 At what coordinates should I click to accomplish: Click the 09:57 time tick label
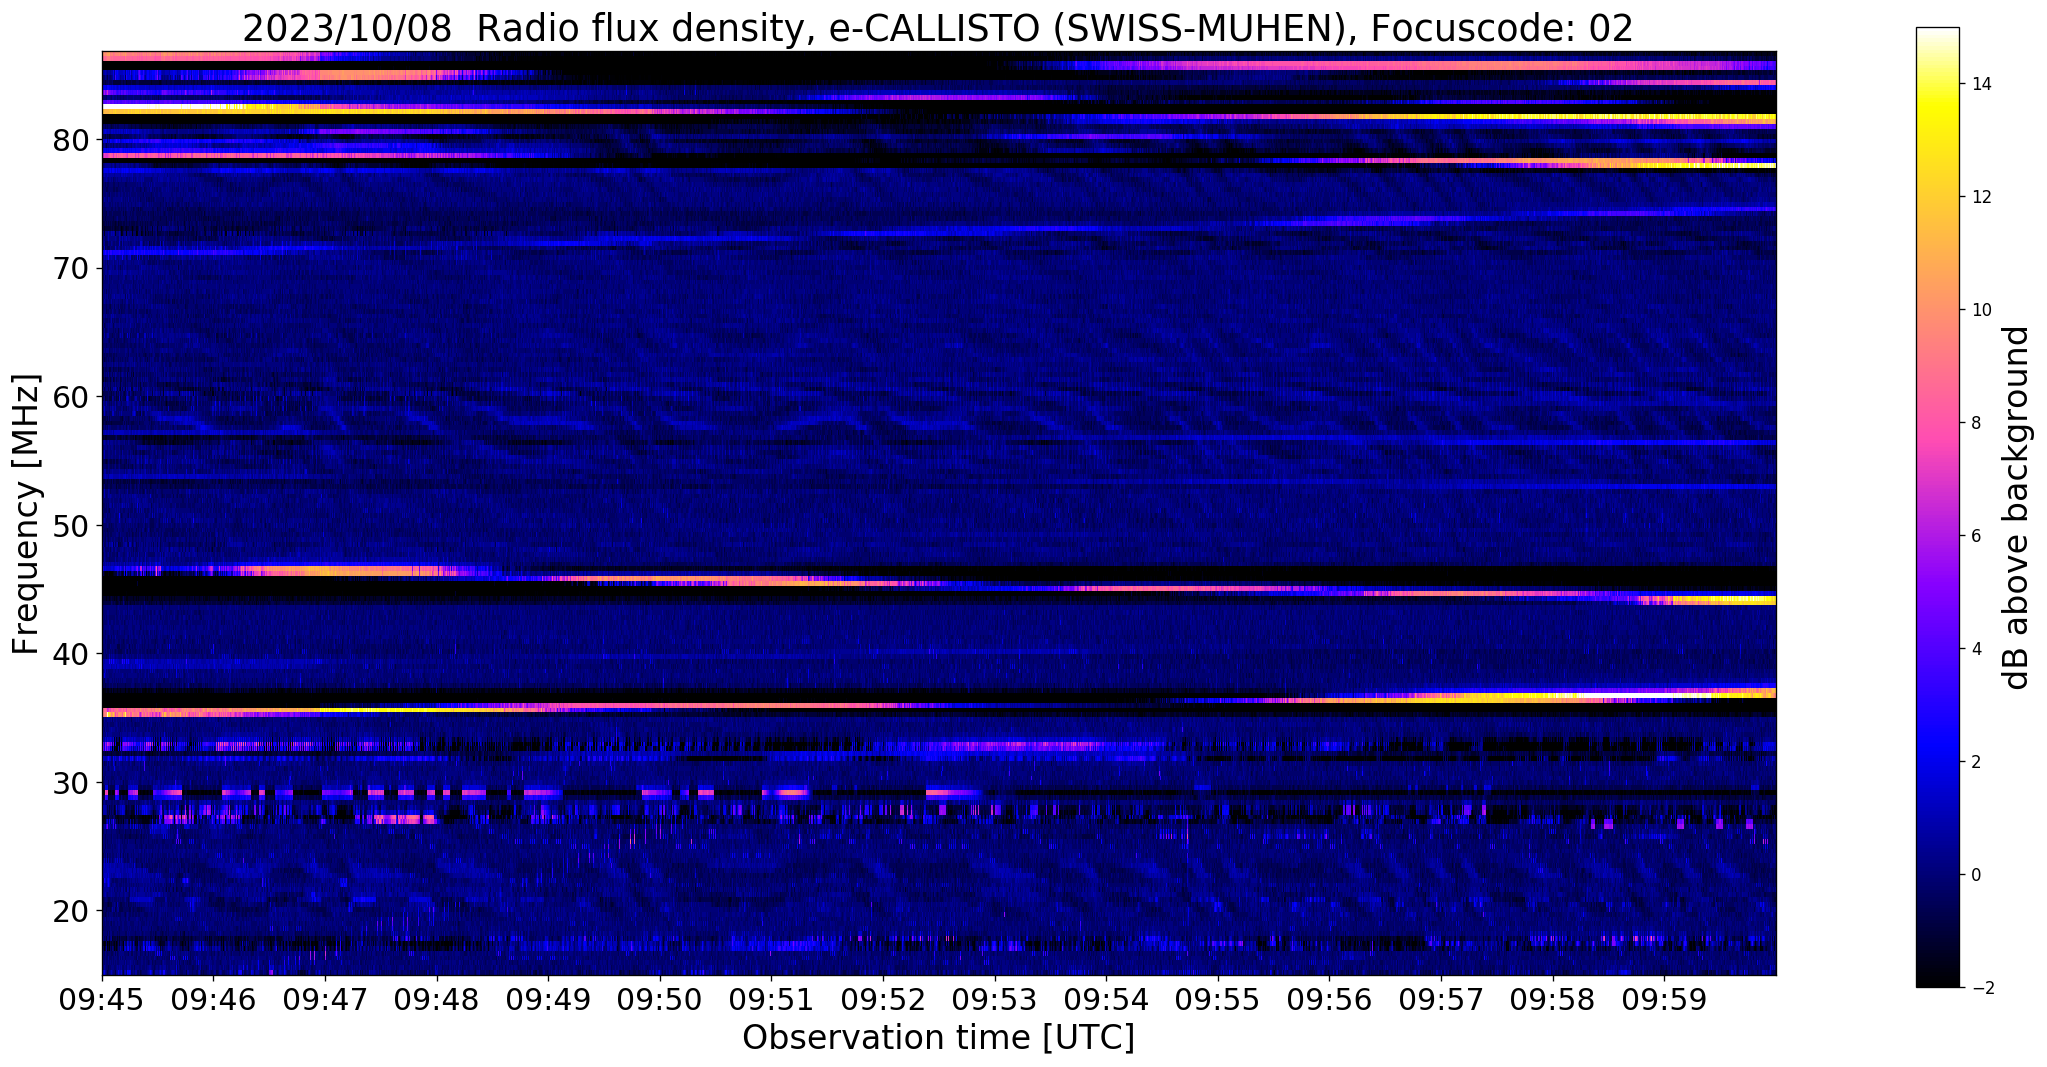click(1441, 1000)
